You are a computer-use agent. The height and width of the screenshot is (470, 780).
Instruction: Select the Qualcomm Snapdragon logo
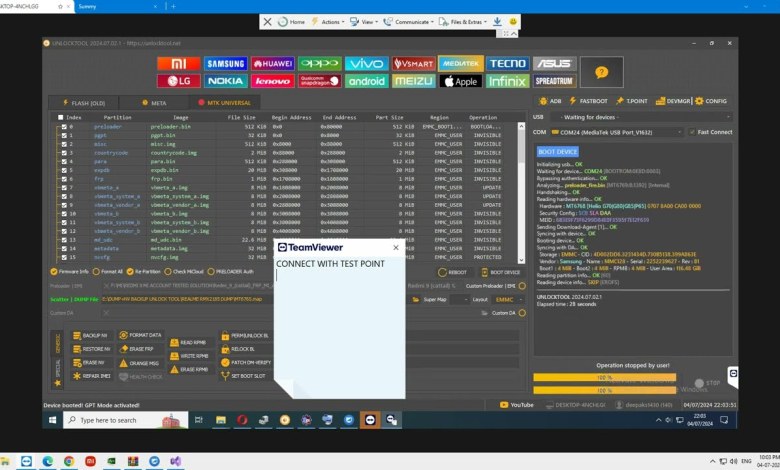click(319, 81)
